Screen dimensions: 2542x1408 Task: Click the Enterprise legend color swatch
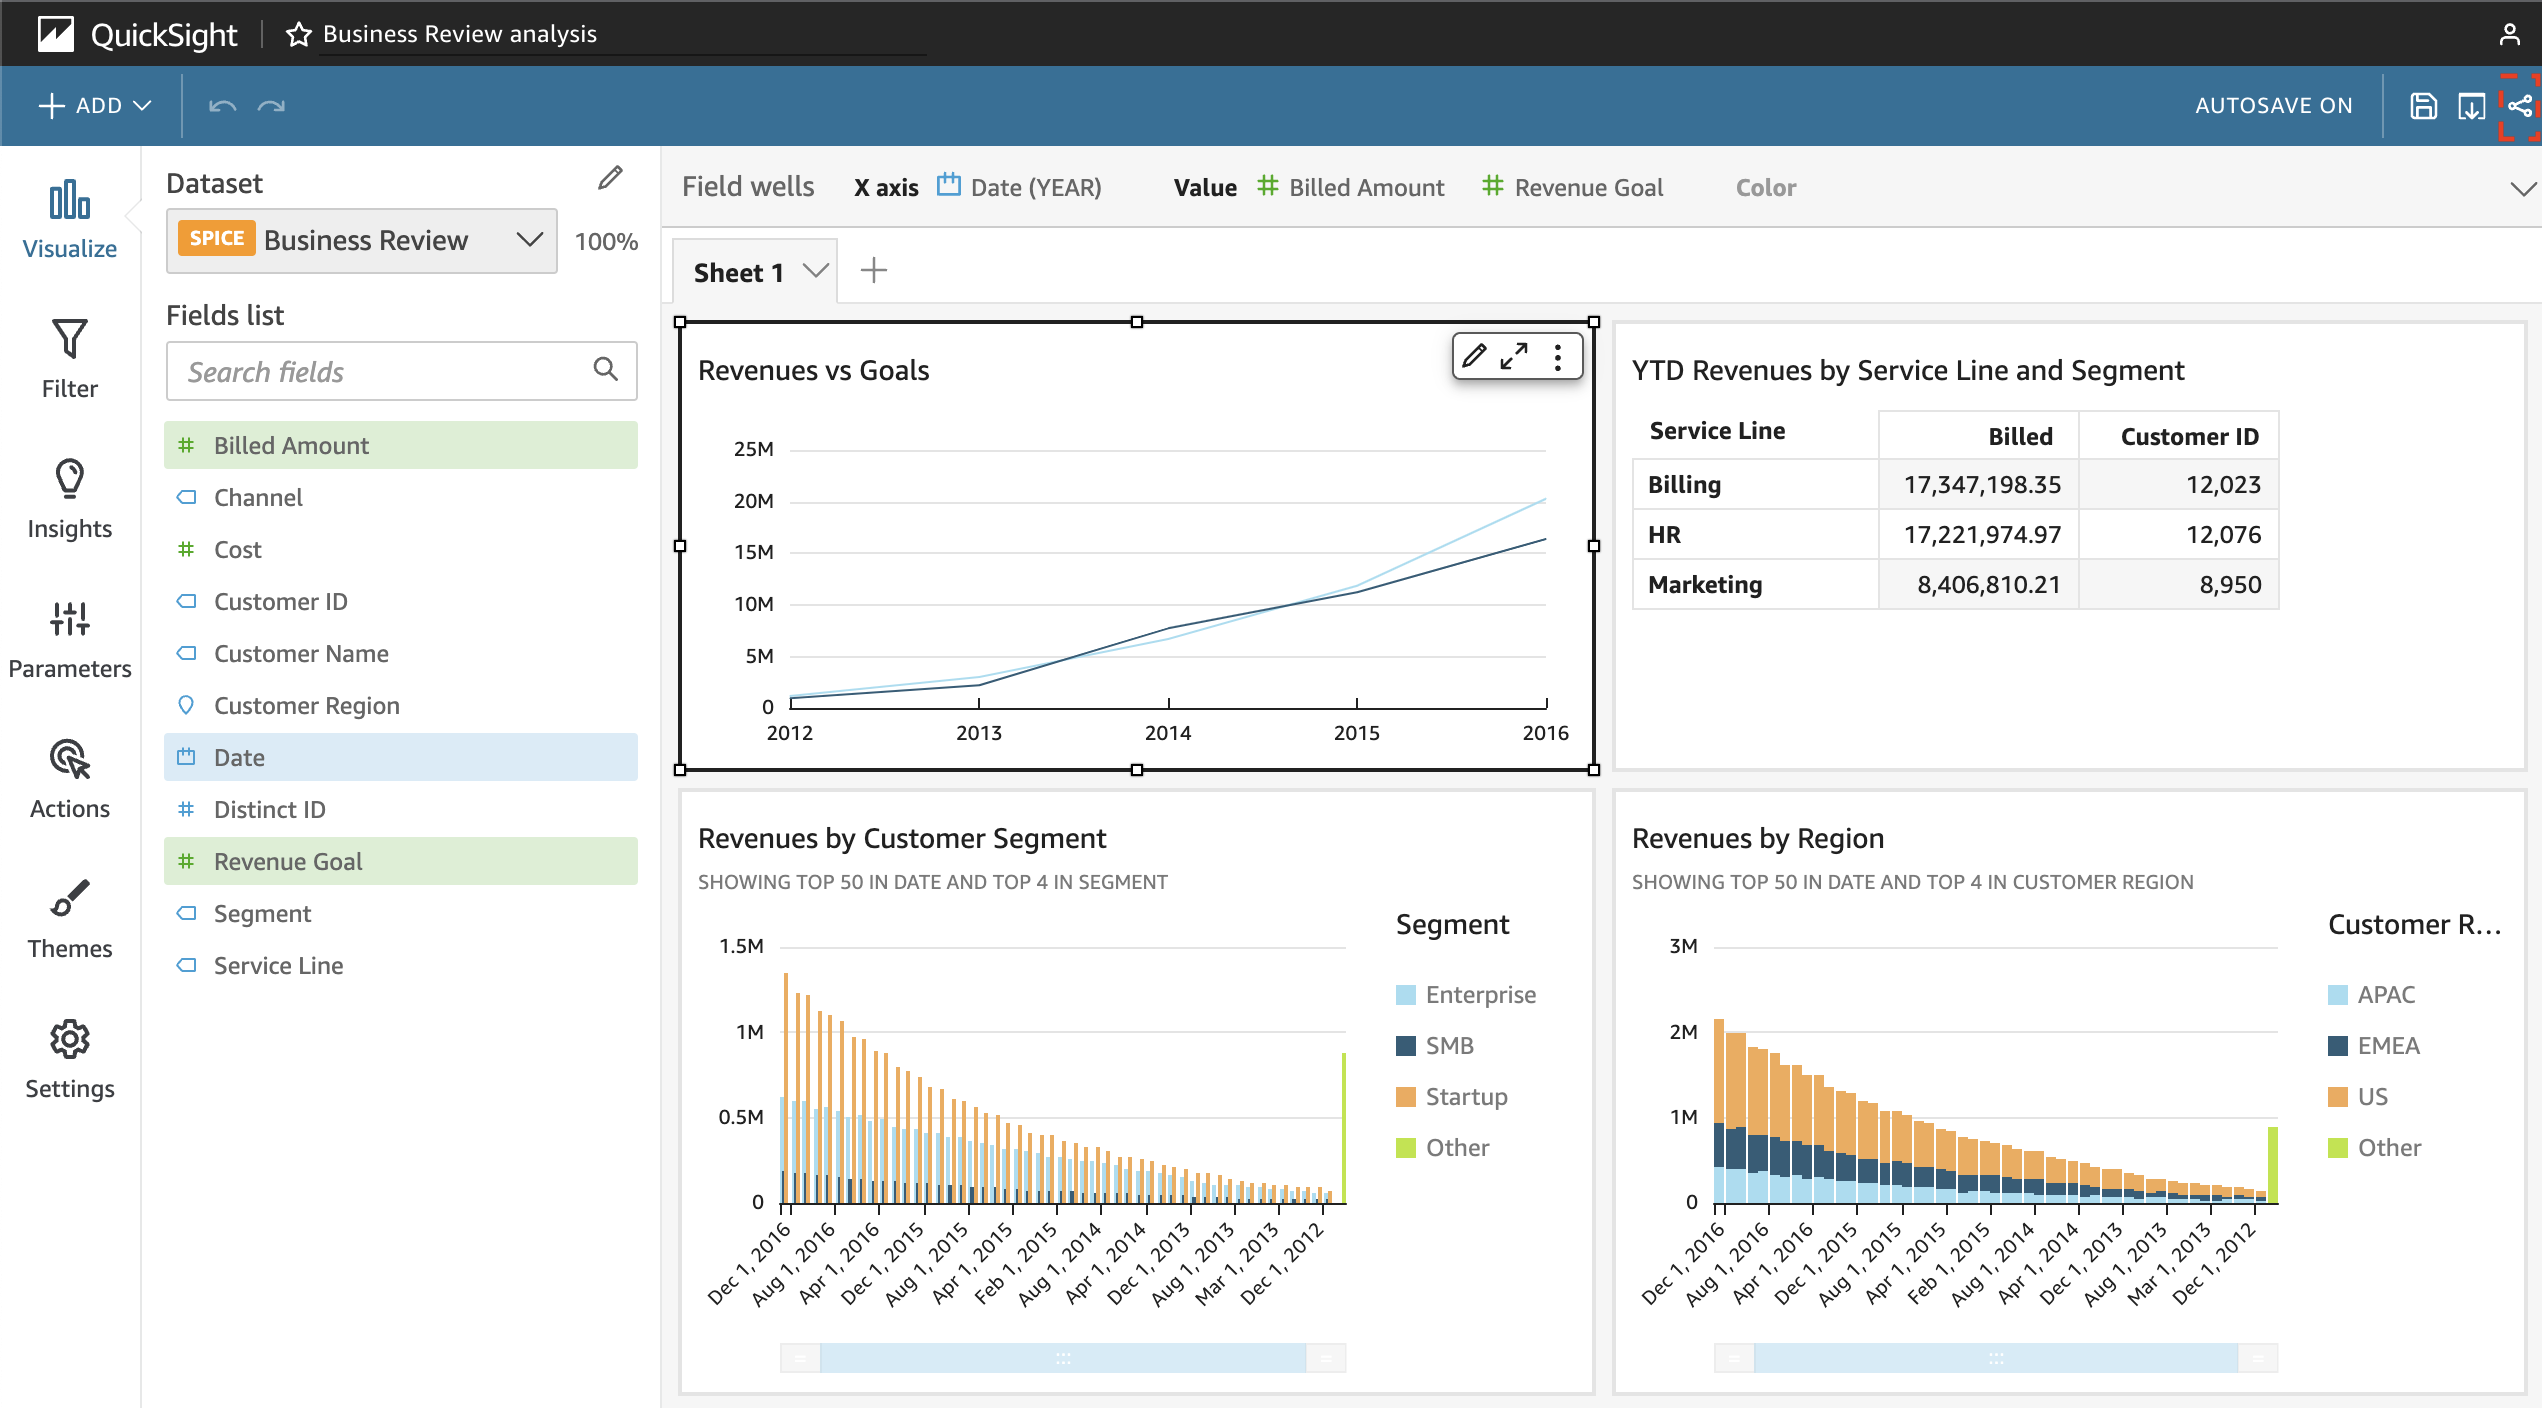[1405, 995]
